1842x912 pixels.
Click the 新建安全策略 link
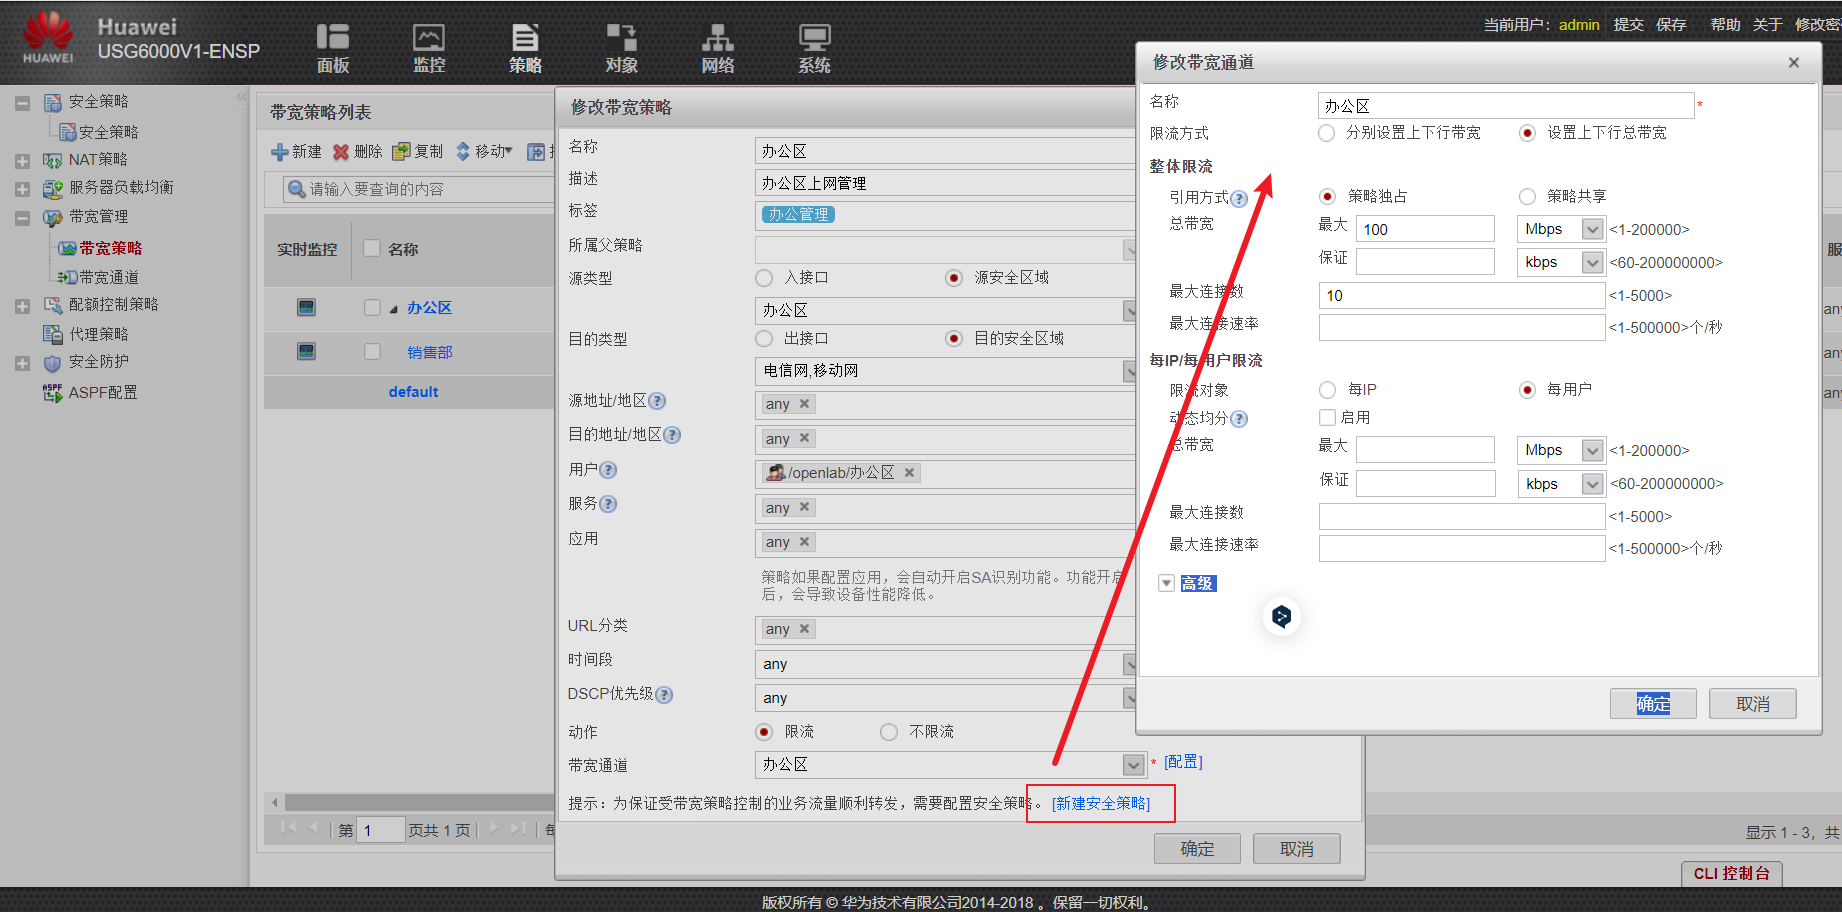(x=1101, y=803)
